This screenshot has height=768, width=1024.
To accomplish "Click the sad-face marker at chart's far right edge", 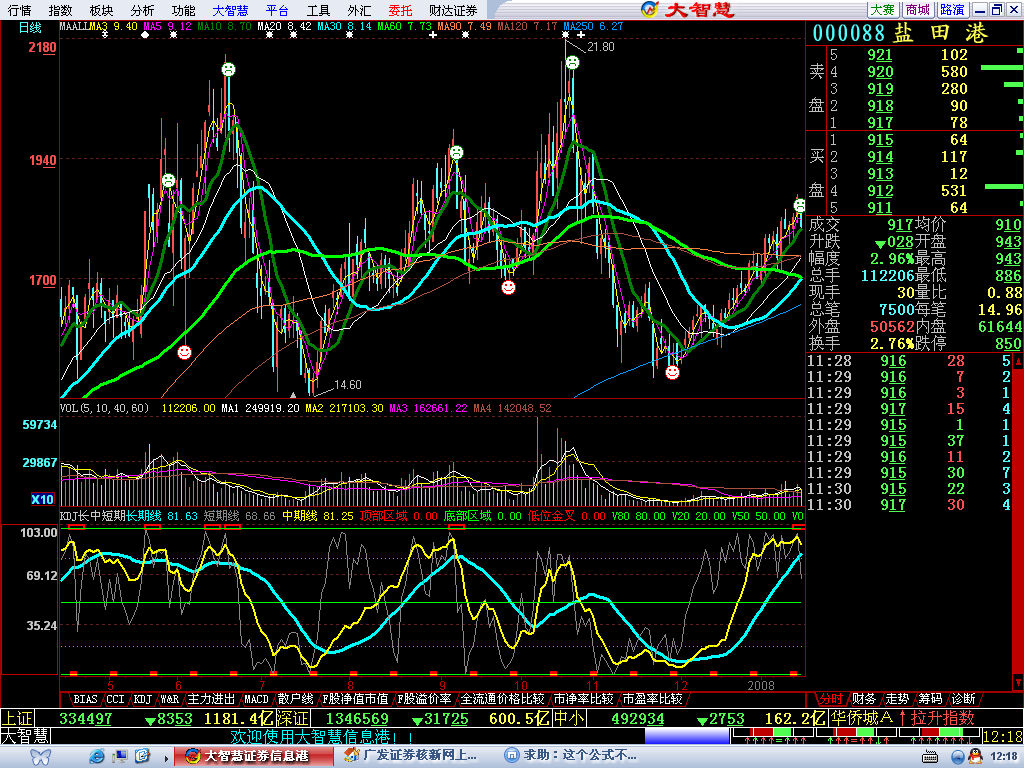I will pyautogui.click(x=800, y=205).
